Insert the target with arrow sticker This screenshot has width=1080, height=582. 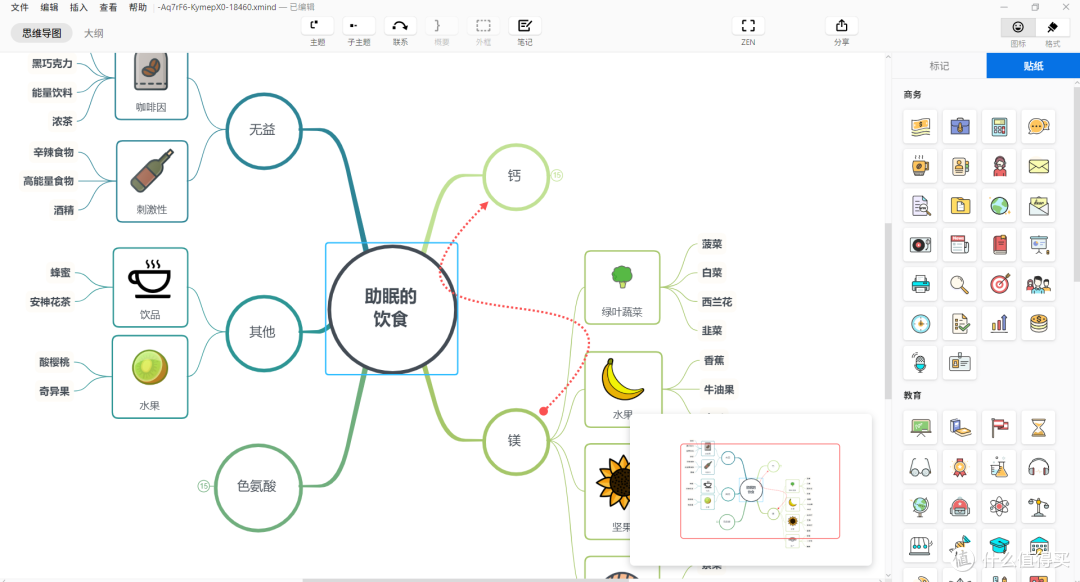tap(999, 284)
